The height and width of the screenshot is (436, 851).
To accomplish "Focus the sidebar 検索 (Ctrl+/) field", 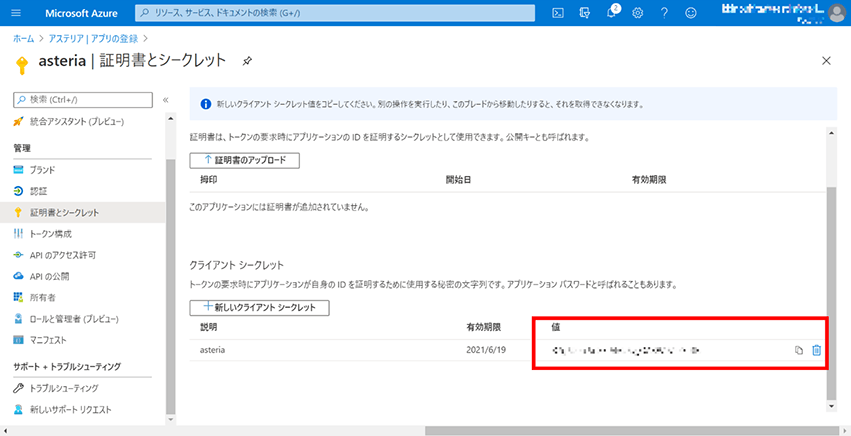I will click(83, 100).
